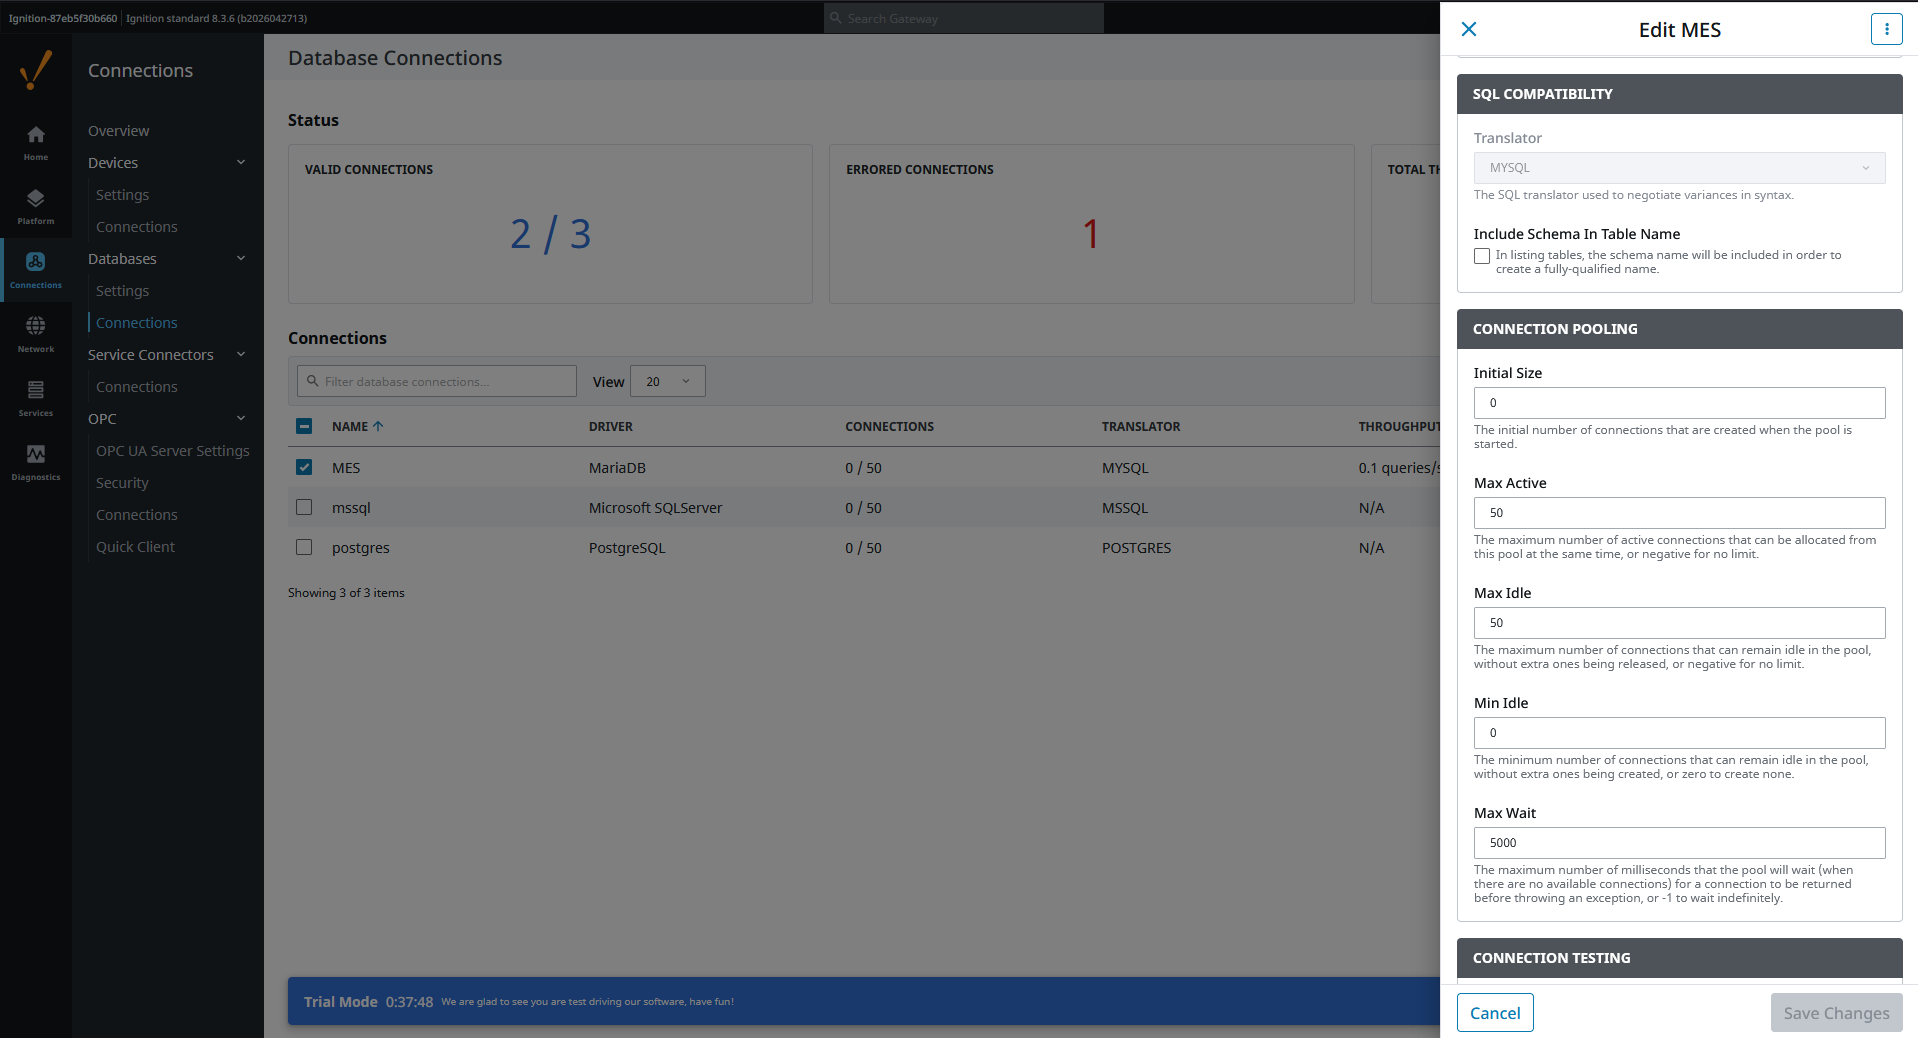
Task: Collapse the Devices menu group
Action: (241, 162)
